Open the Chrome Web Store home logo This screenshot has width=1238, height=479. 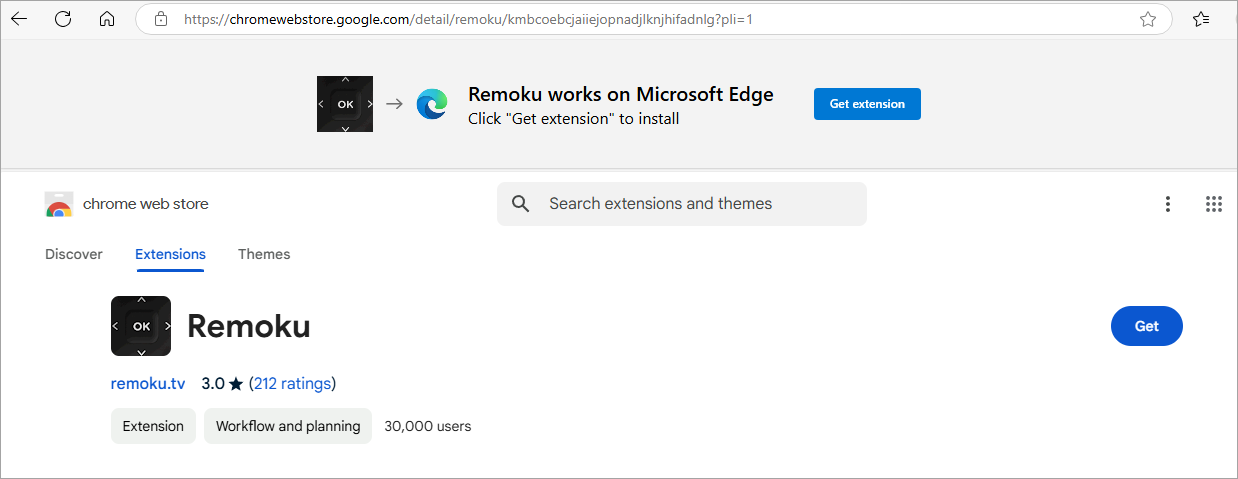coord(59,204)
